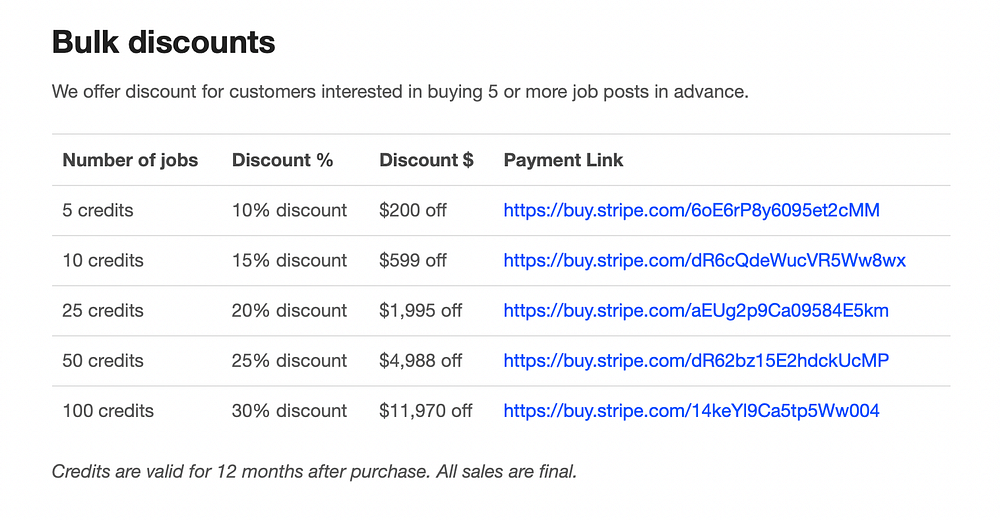Screen dimensions: 1000x520
Task: Open the 10 credits Stripe payment link
Action: pyautogui.click(x=704, y=260)
